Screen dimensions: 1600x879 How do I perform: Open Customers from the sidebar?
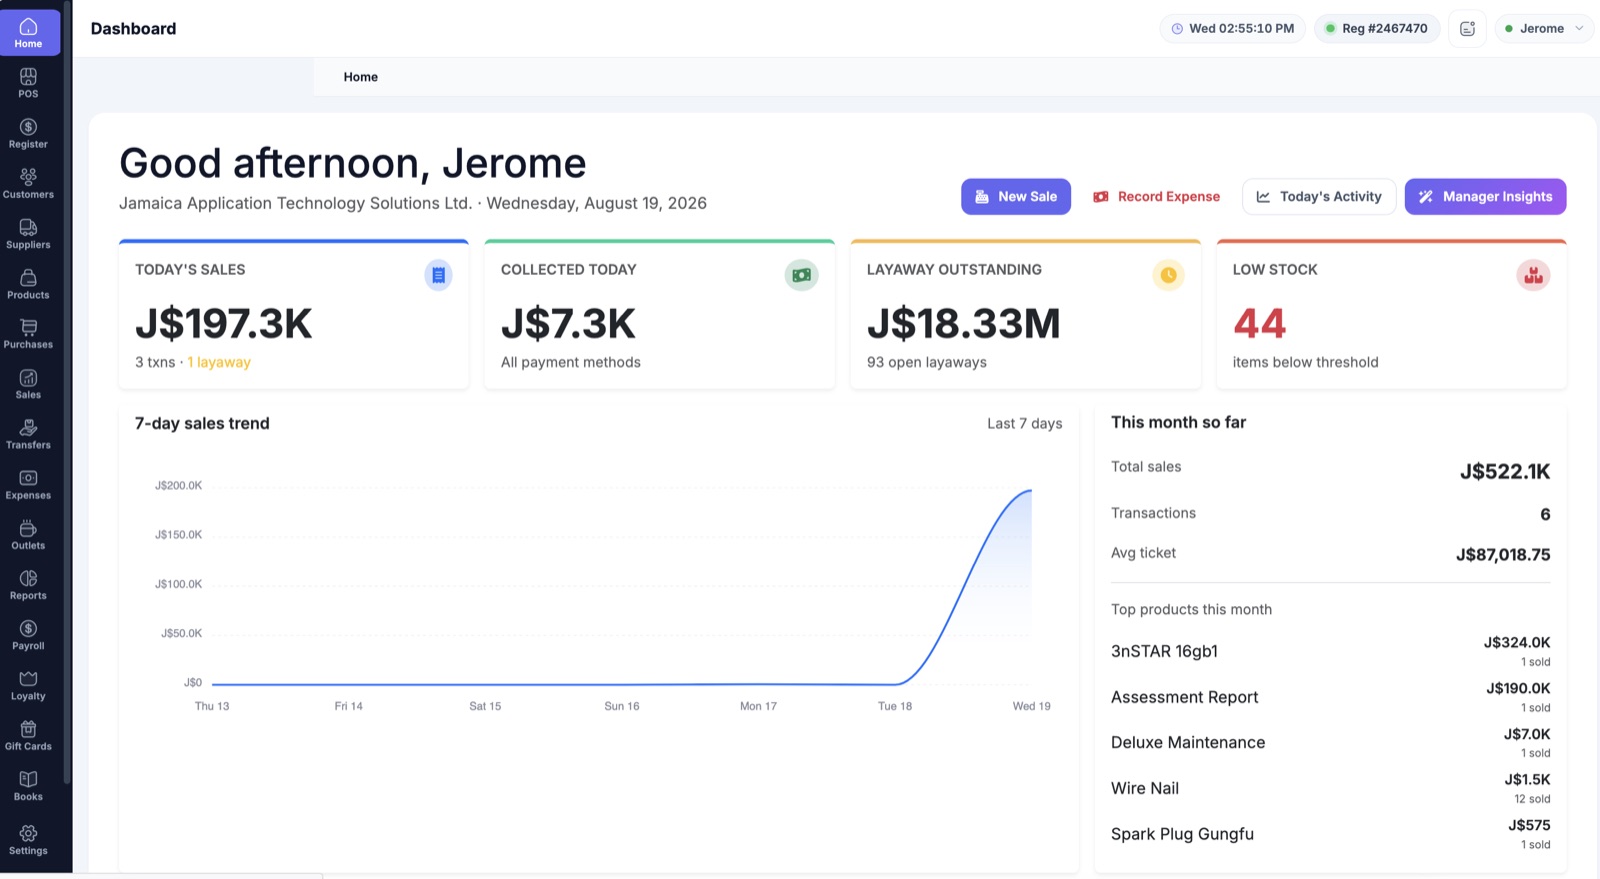click(x=28, y=184)
